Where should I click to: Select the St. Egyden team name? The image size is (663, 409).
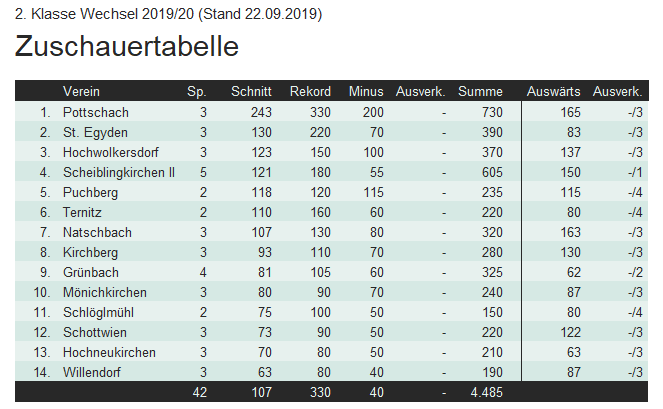(x=95, y=132)
